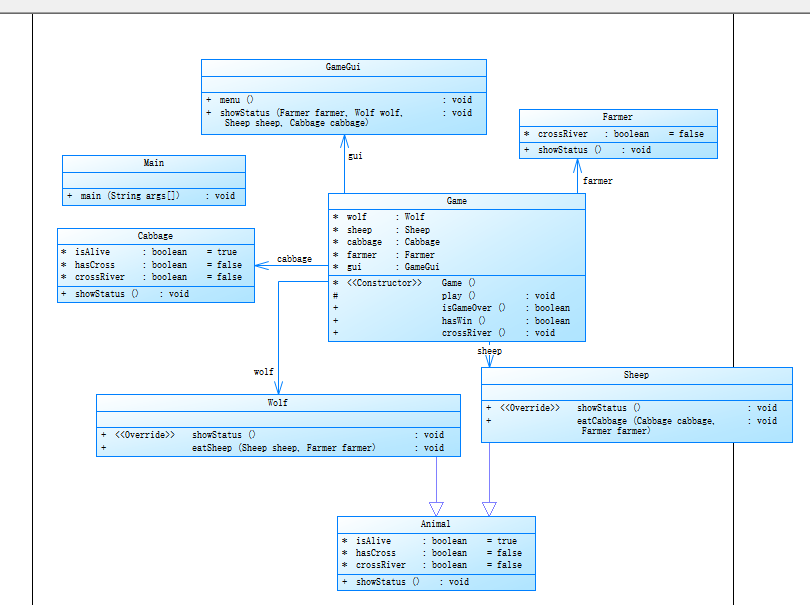Click main (String args[]) method row

pyautogui.click(x=150, y=196)
